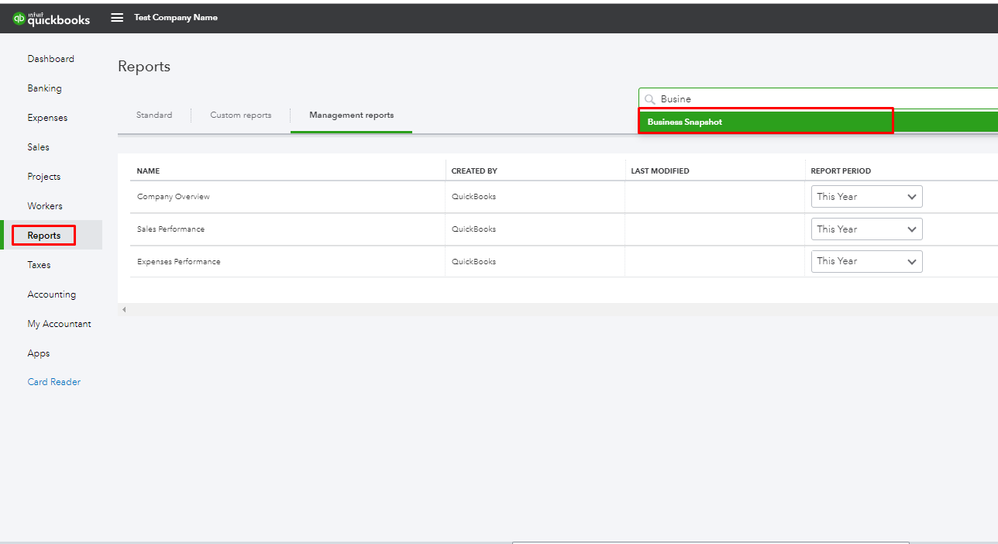Viewport: 998px width, 544px height.
Task: Open Sales in the sidebar
Action: [38, 147]
